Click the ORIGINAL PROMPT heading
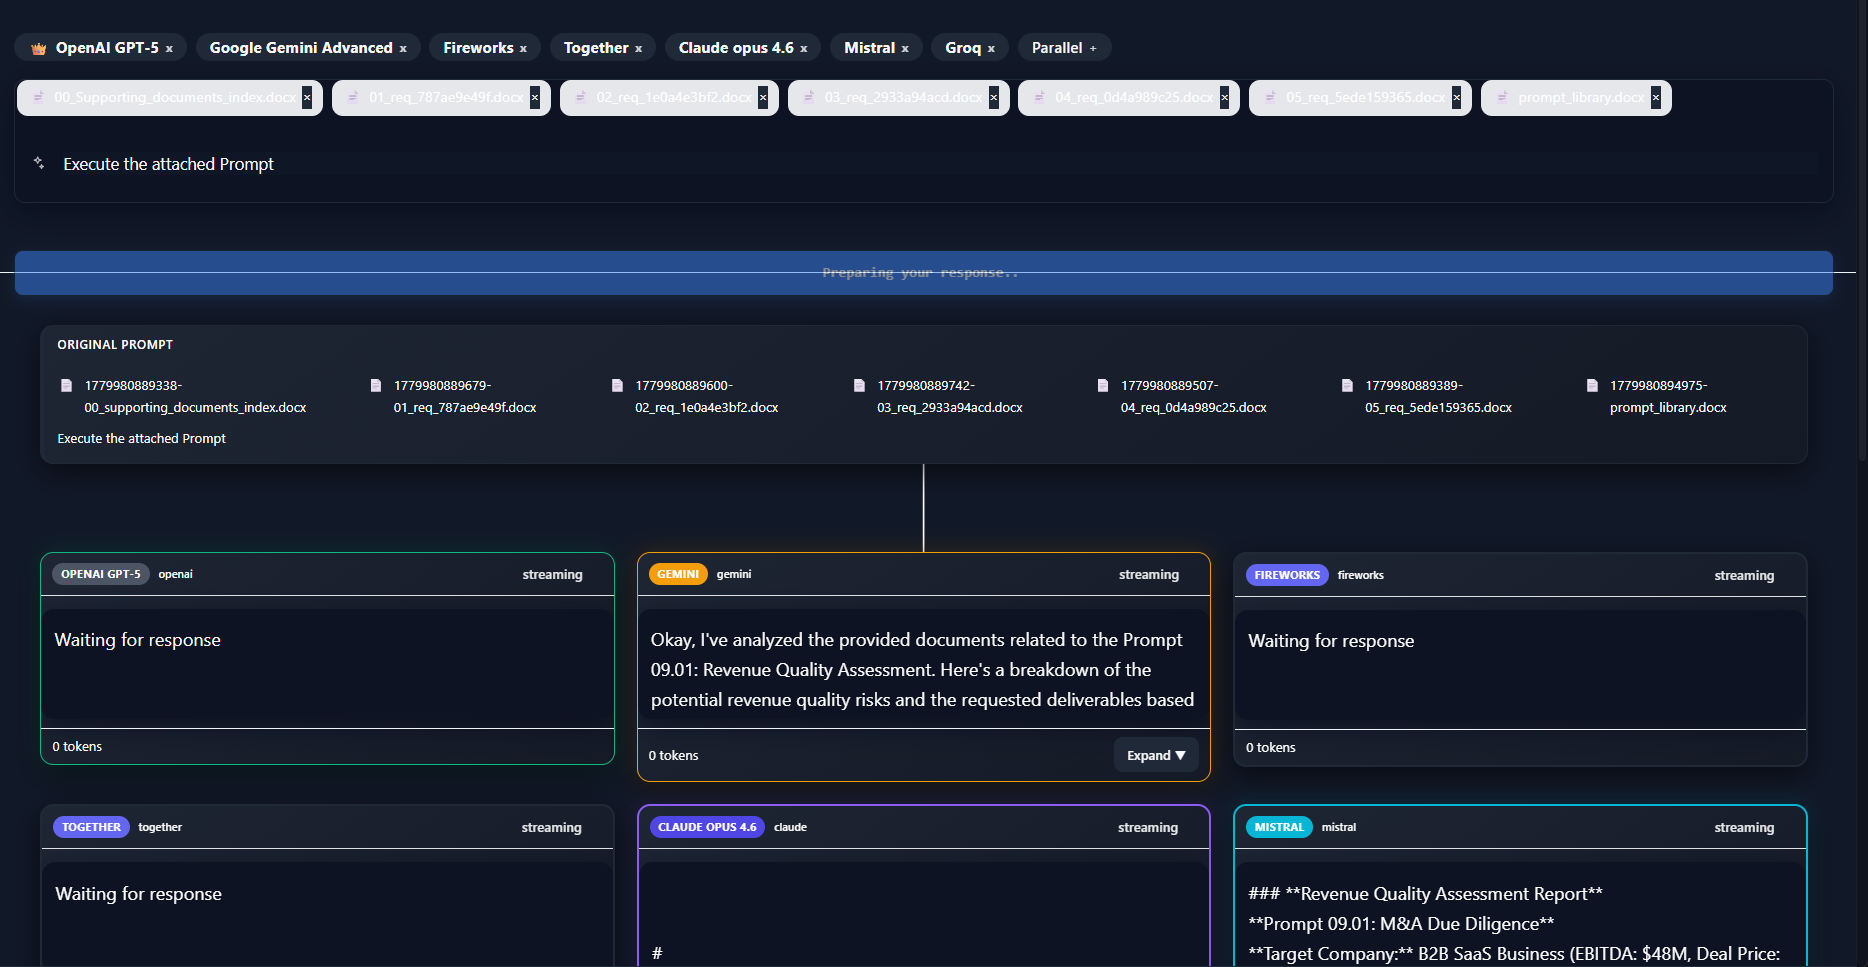This screenshot has height=967, width=1868. point(115,345)
